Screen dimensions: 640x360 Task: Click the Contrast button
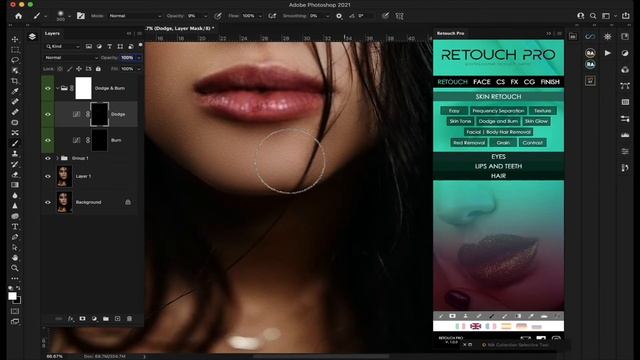[x=533, y=143]
